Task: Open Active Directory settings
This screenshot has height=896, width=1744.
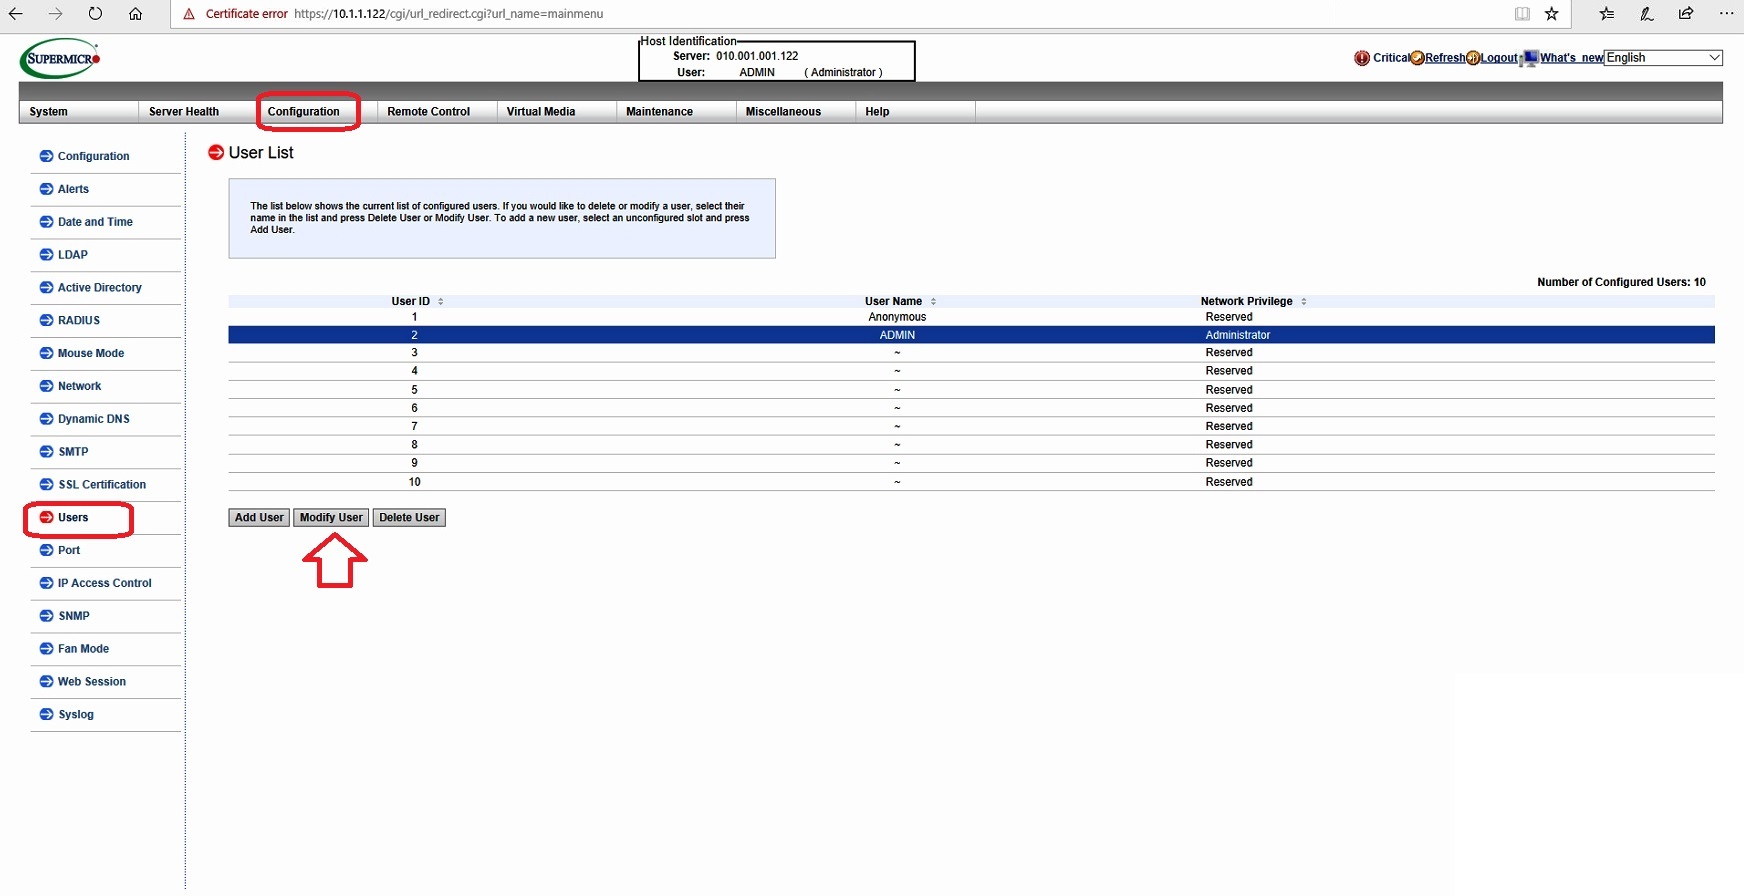Action: 100,288
